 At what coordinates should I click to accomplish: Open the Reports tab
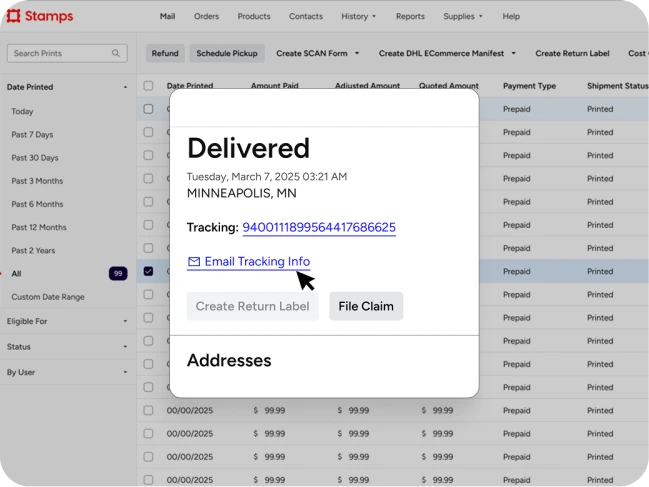(x=410, y=16)
